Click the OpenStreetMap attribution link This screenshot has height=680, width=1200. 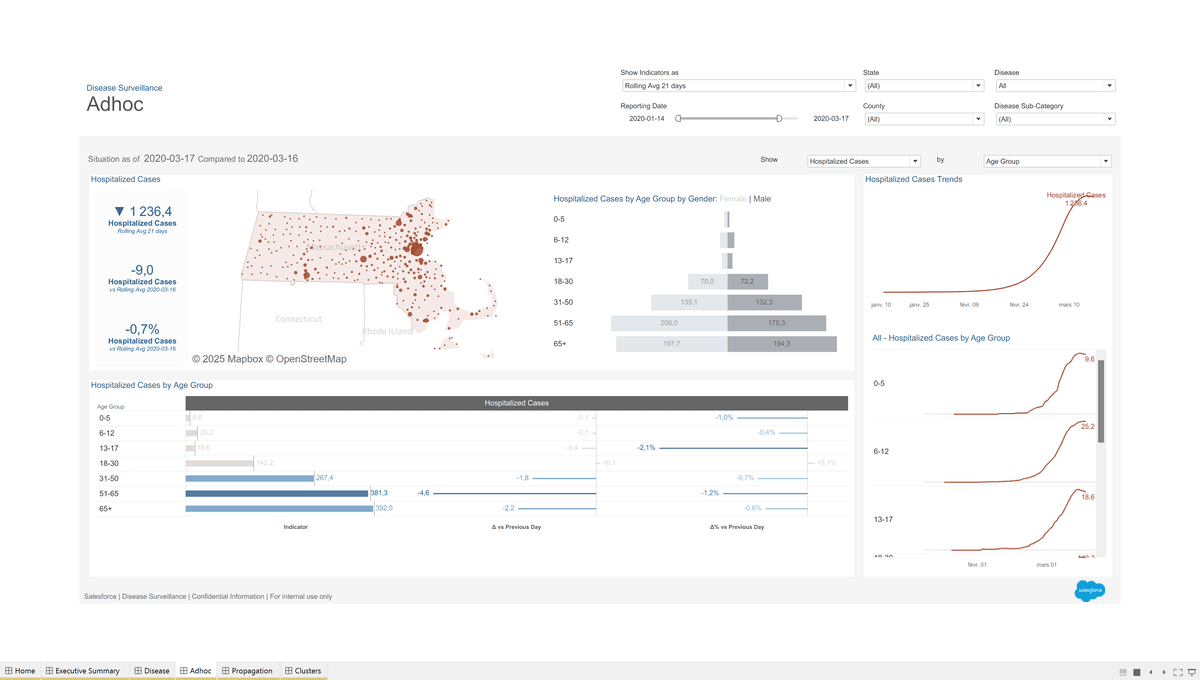coord(311,359)
